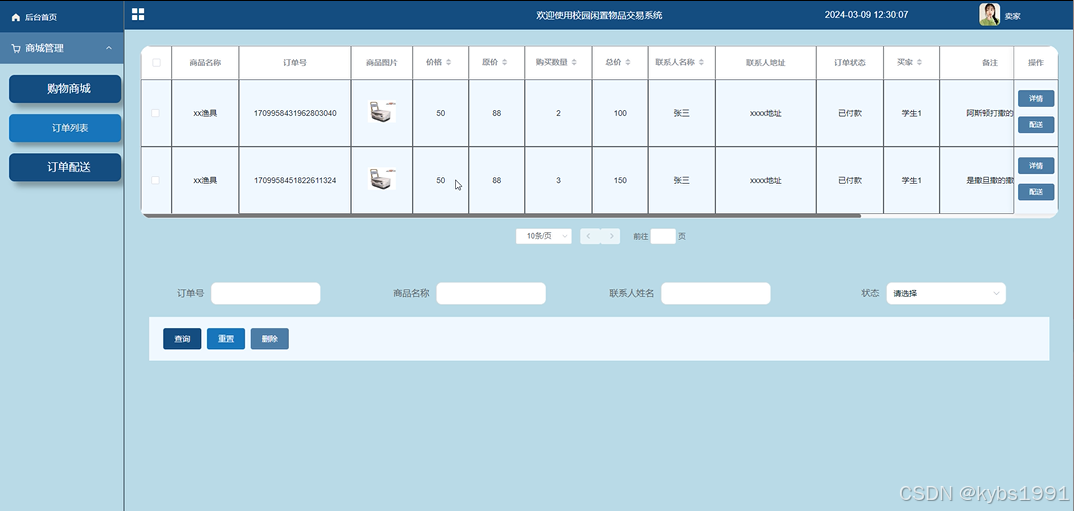Click the 查询 button
This screenshot has height=511, width=1074.
(182, 339)
